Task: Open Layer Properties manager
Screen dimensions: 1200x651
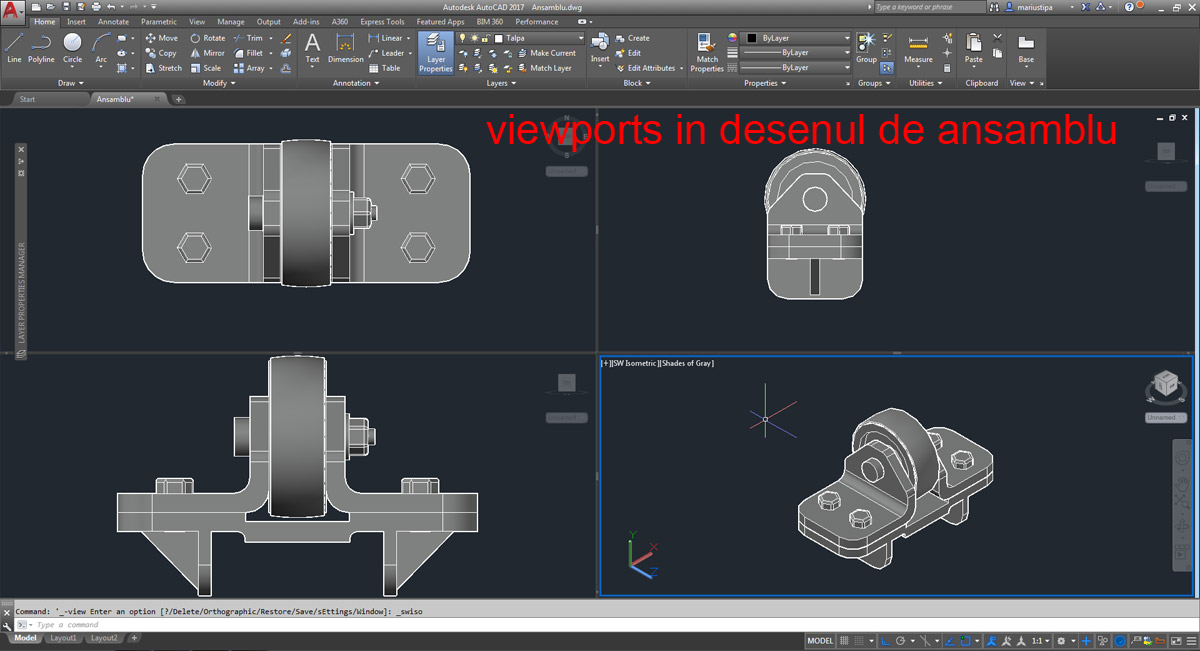Action: pyautogui.click(x=436, y=52)
